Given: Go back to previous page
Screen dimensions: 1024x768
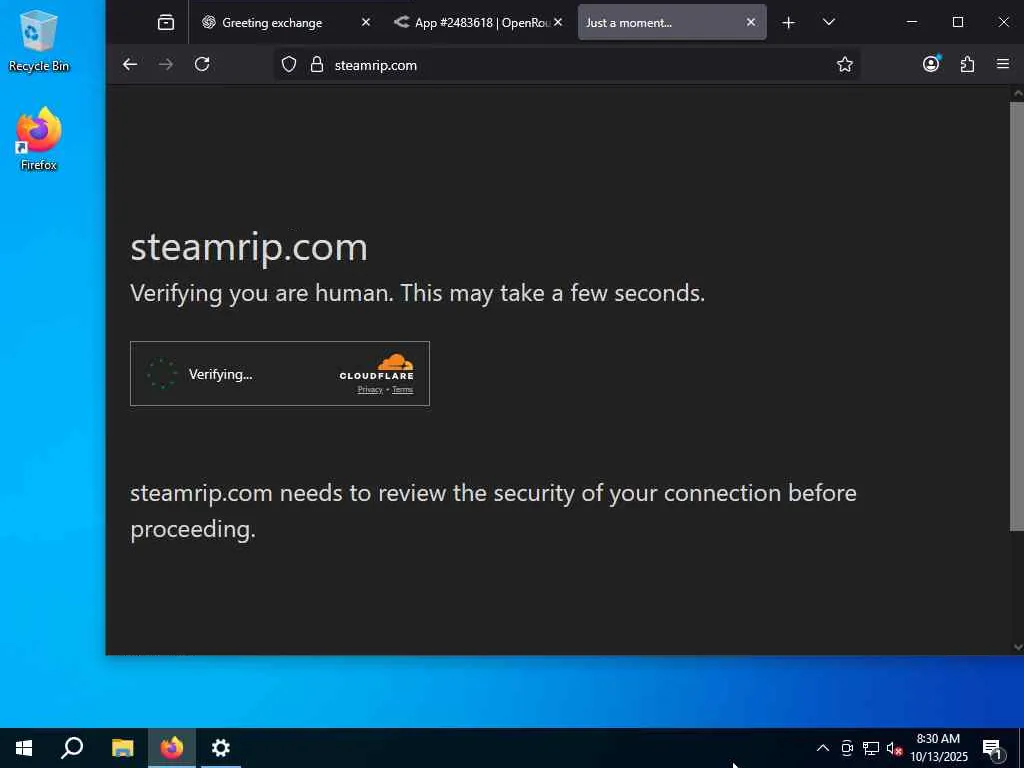Looking at the screenshot, I should (x=130, y=64).
